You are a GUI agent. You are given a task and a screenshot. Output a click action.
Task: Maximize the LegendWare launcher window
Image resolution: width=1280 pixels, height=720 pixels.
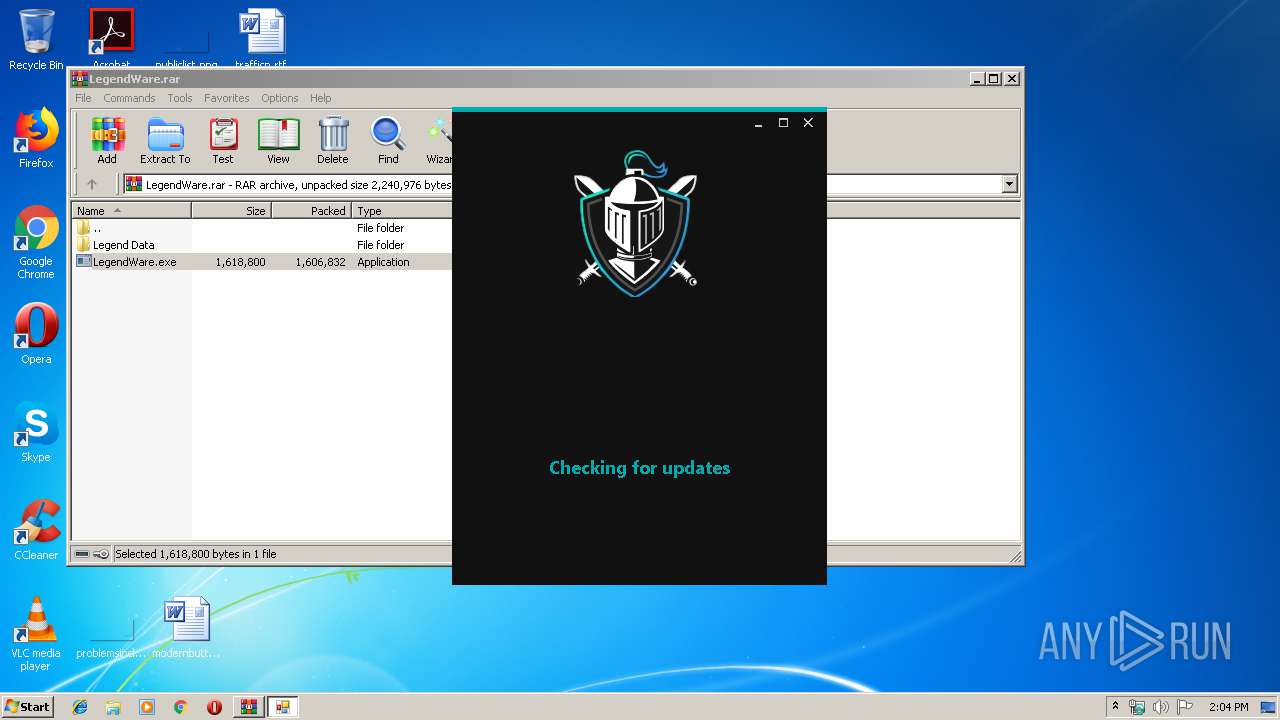pos(783,123)
